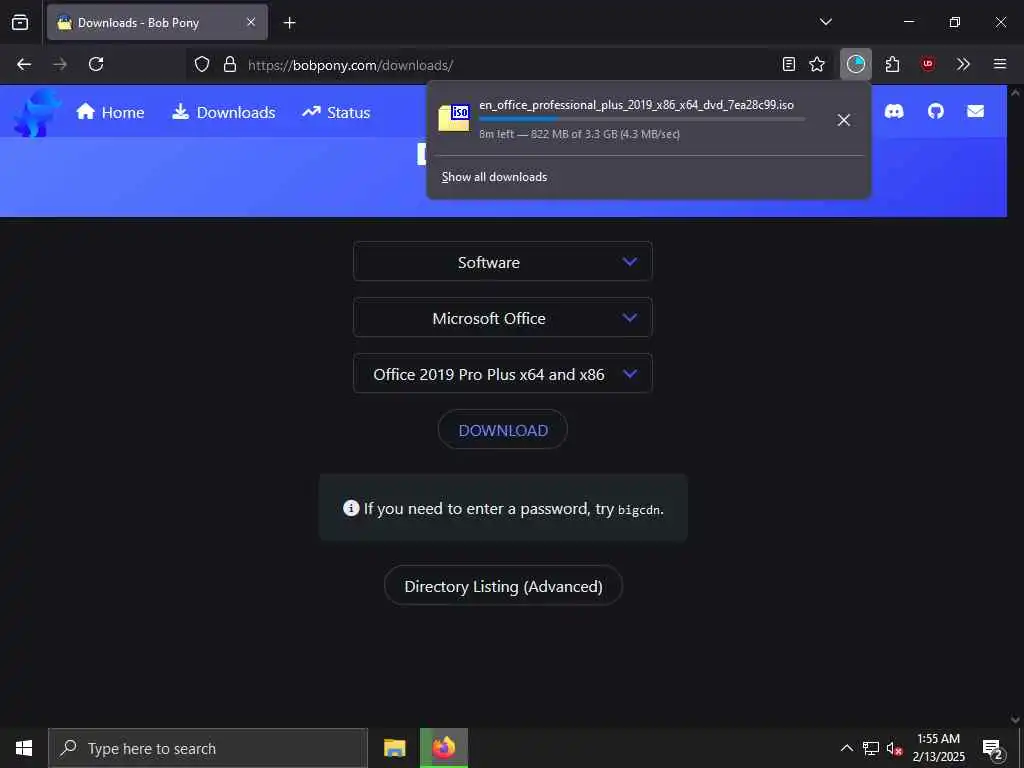
Task: Expand Office 2019 Pro Plus version dropdown
Action: point(503,374)
